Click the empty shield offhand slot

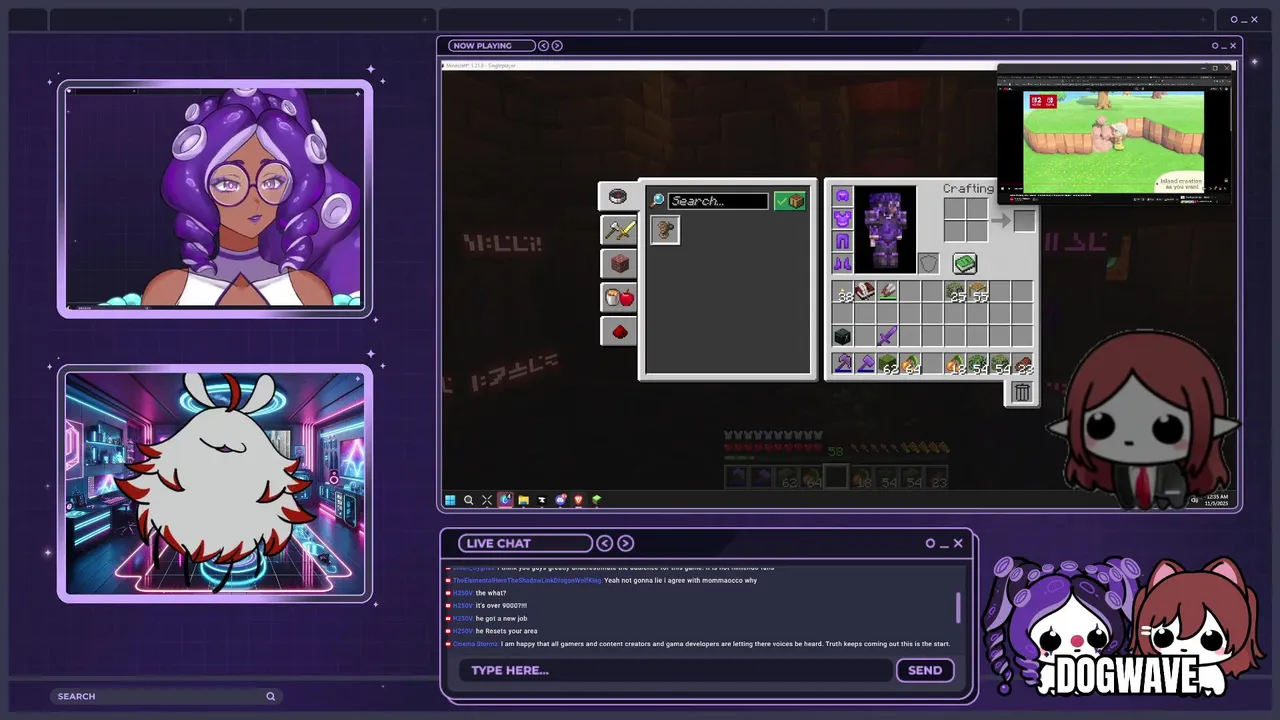click(929, 263)
